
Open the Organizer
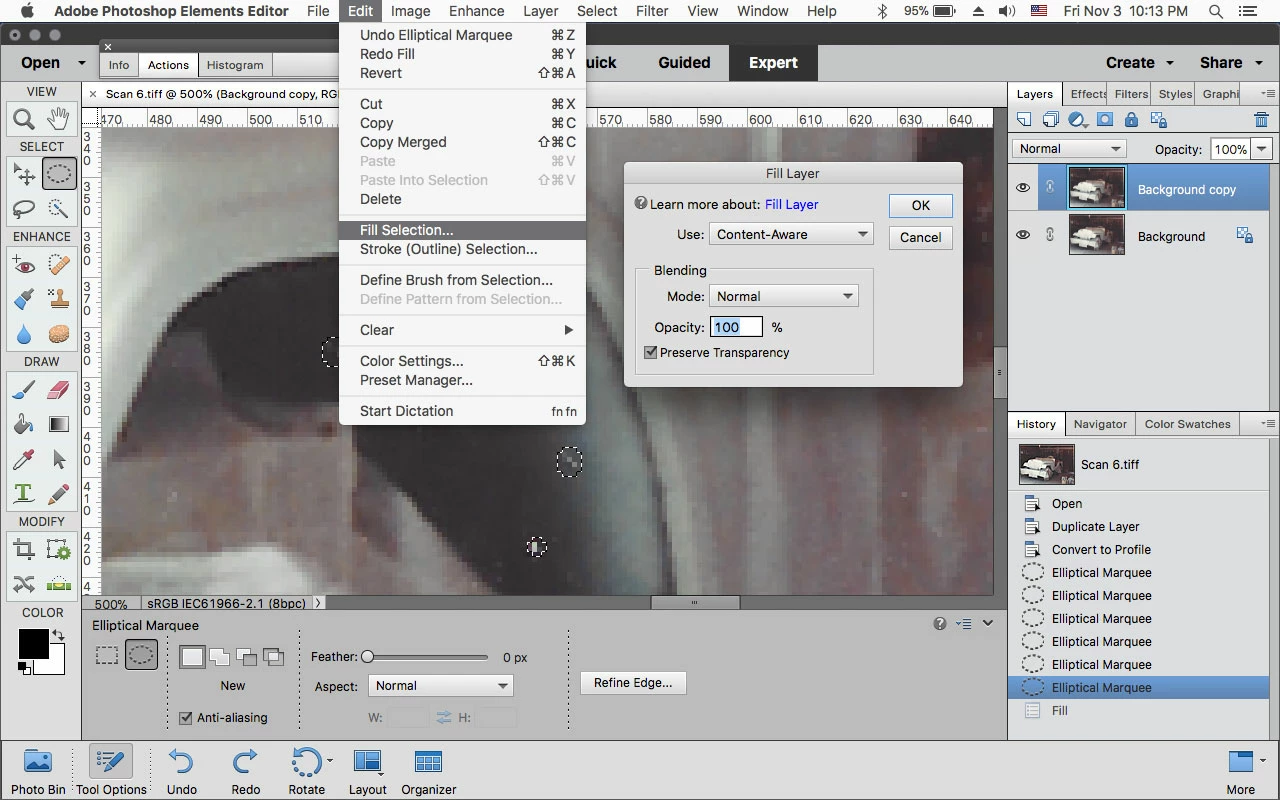[429, 771]
